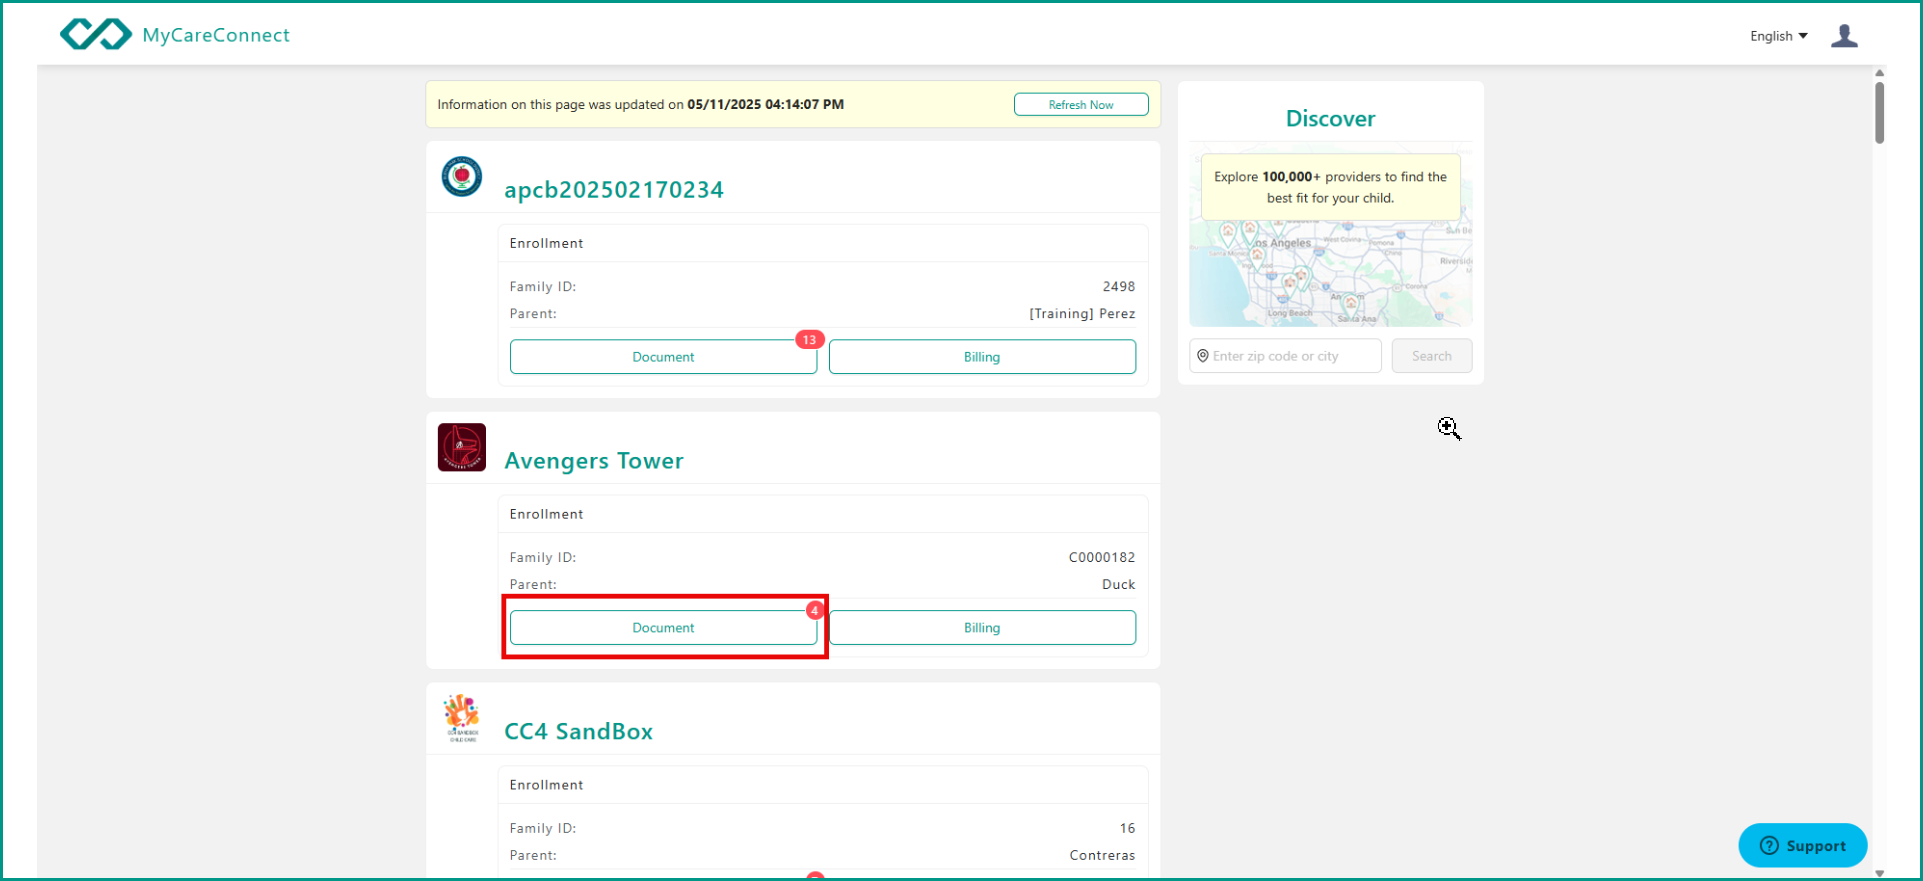Click the MyCareConnect logo icon
Screen dimensions: 1923x881
click(x=96, y=35)
